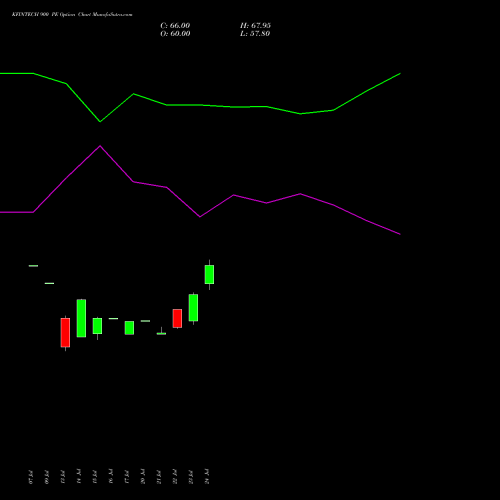The image size is (500, 500).
Task: Select the open value O: 60.00
Action: click(x=175, y=34)
